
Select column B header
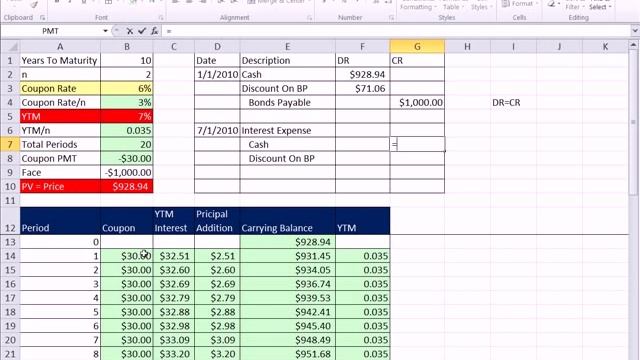point(127,47)
